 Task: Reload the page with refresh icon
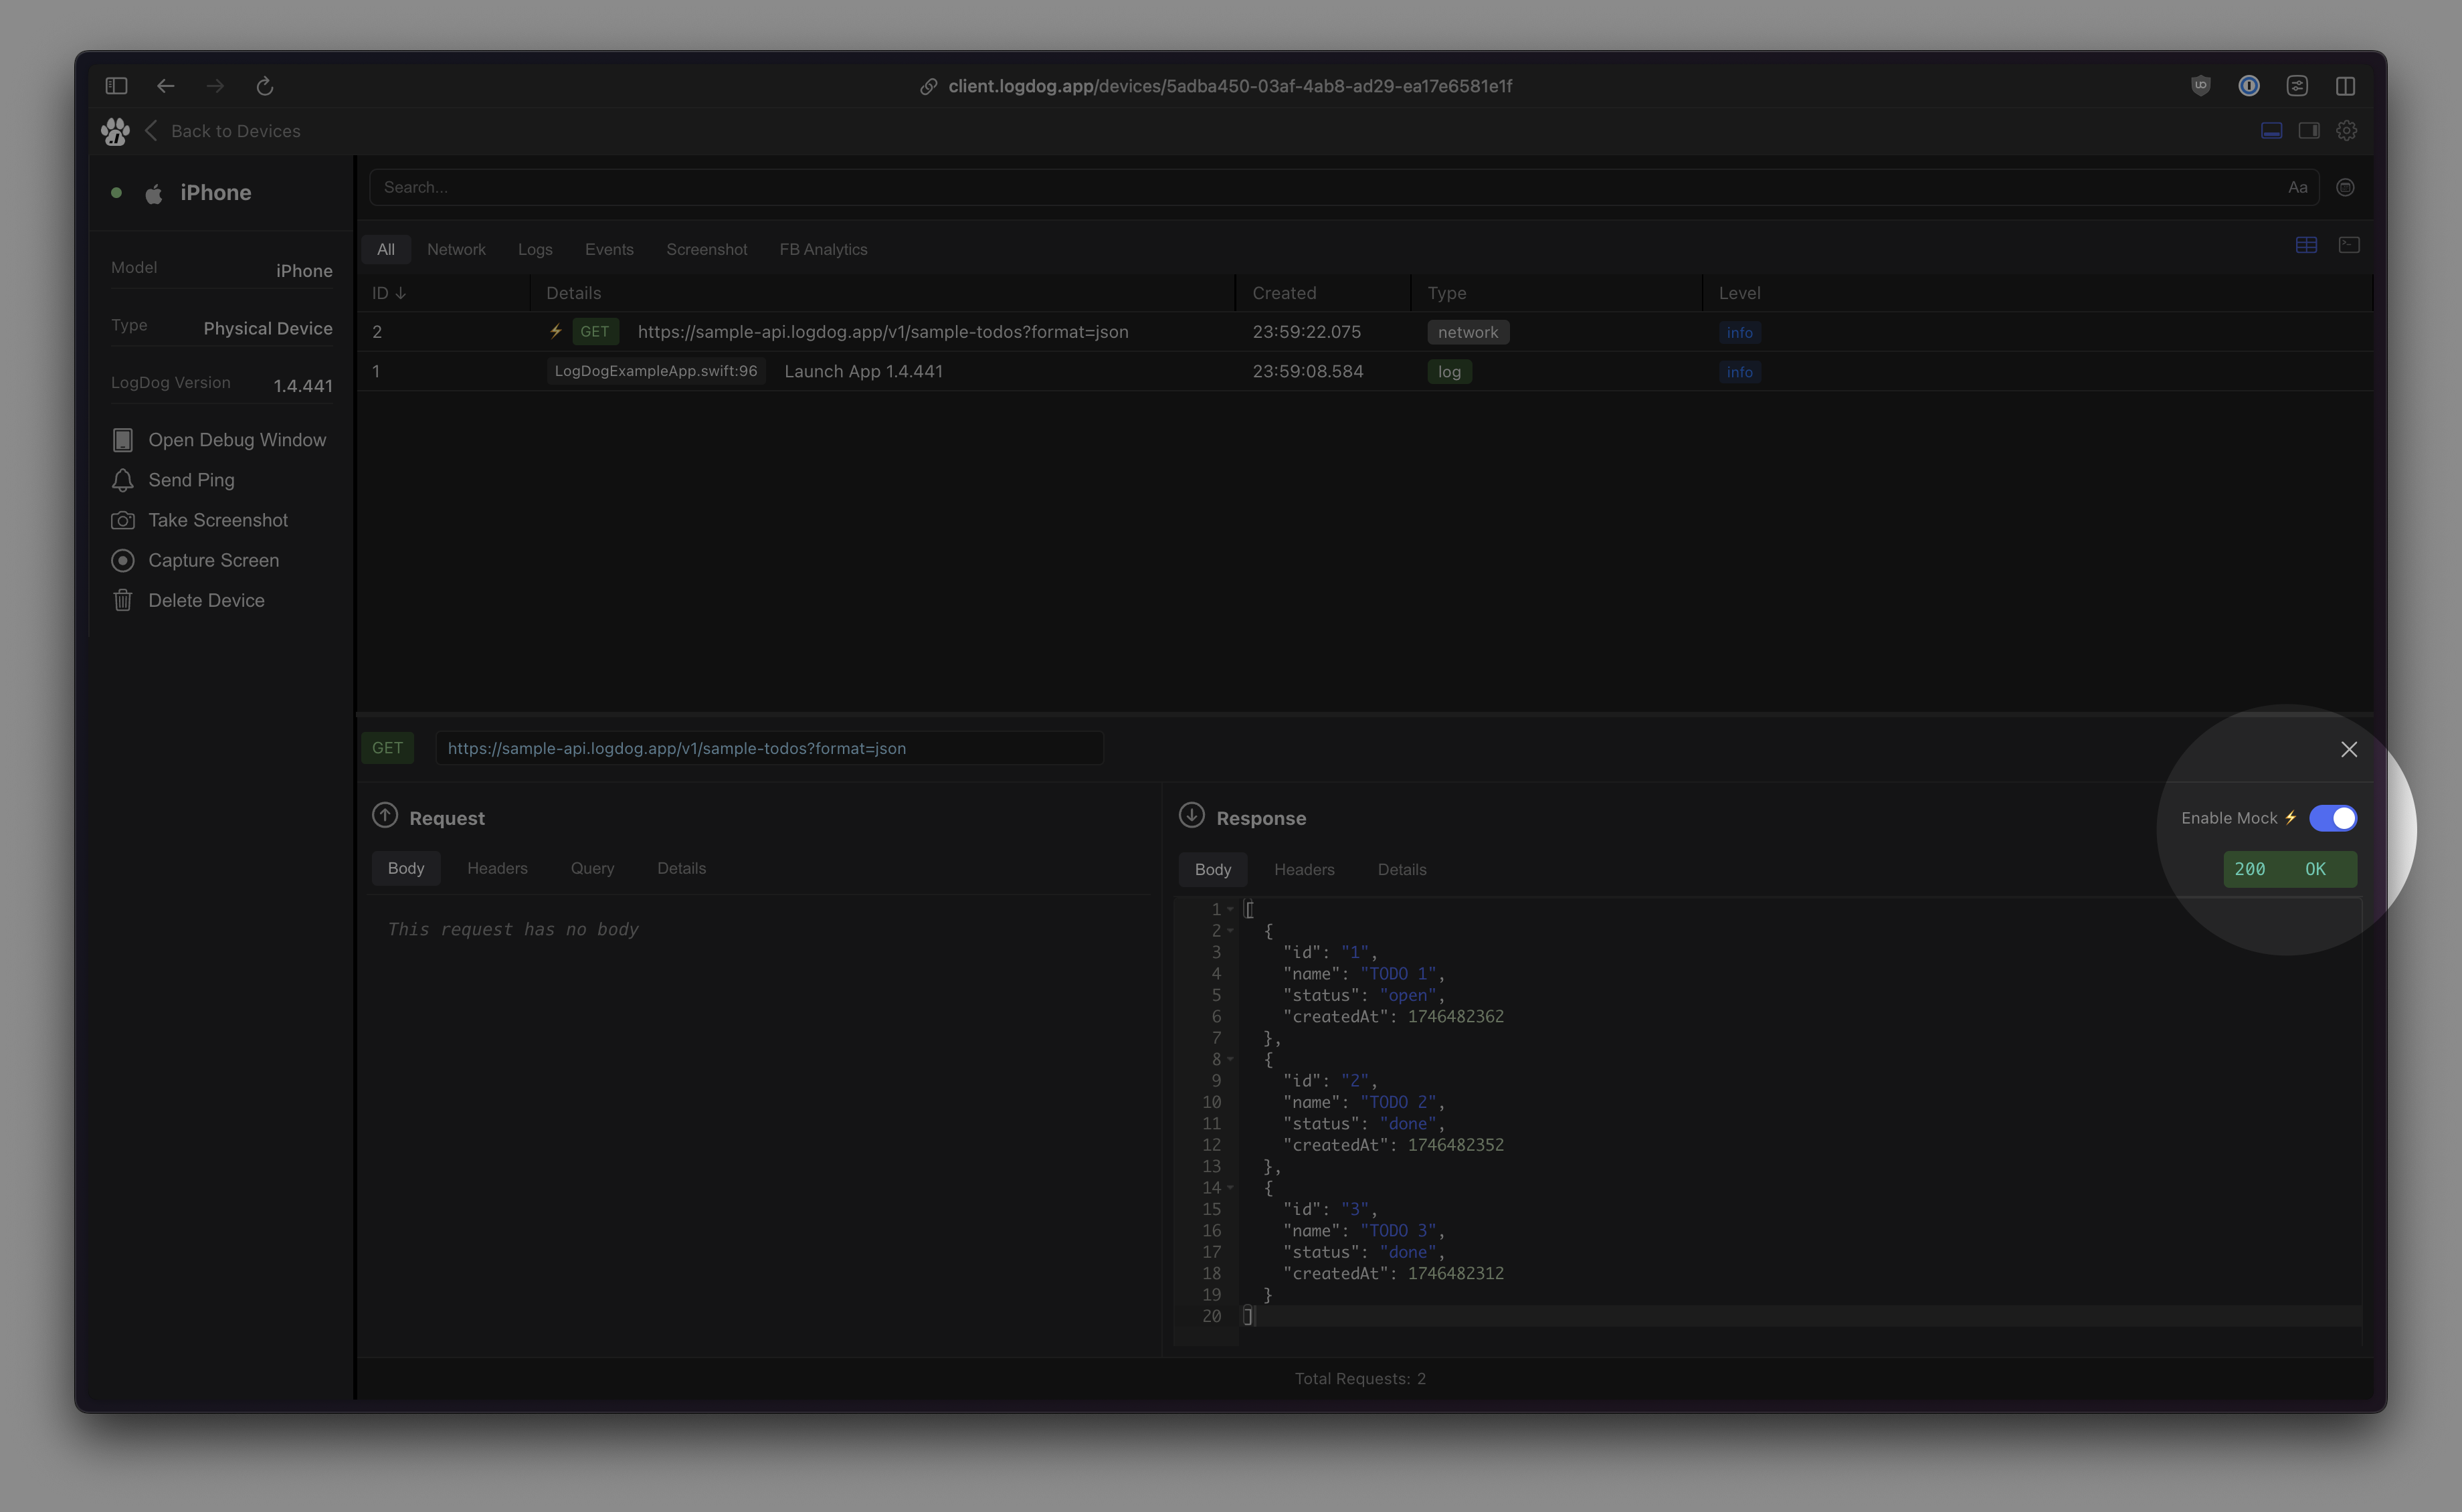tap(265, 86)
